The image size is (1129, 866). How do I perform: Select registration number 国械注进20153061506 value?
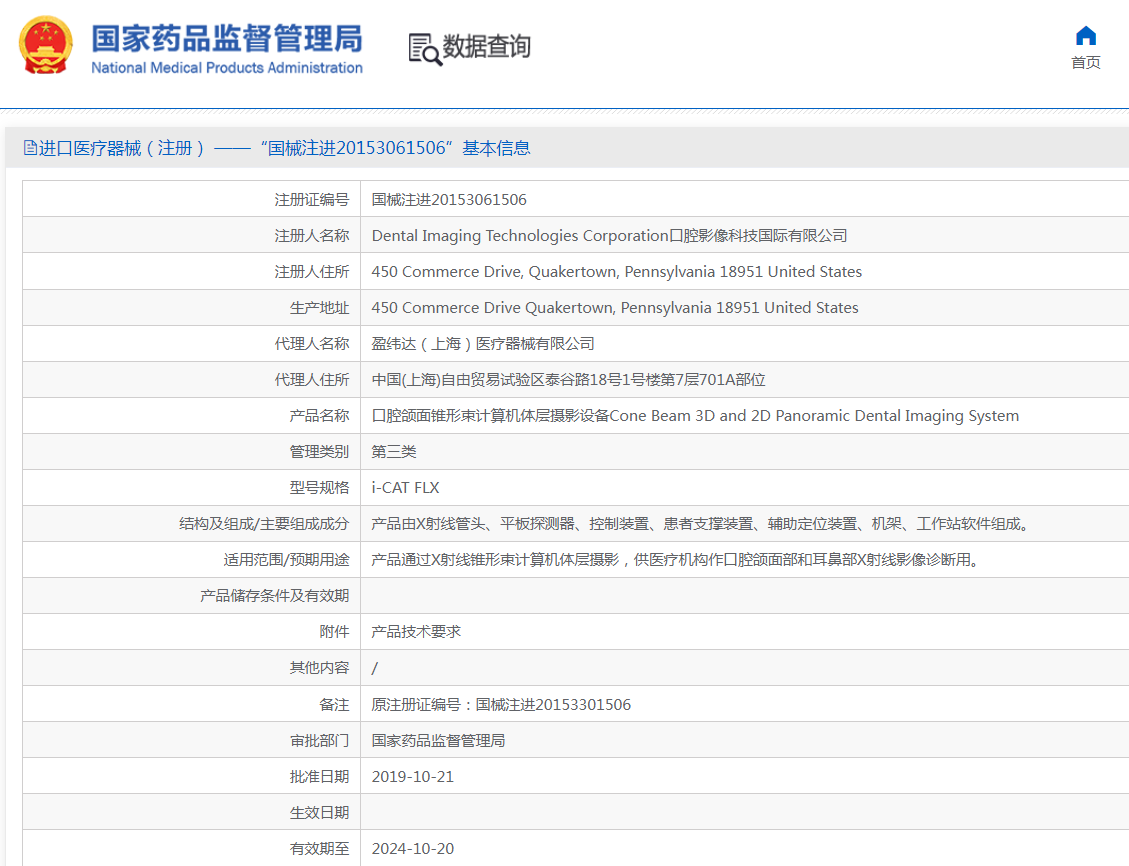point(449,200)
